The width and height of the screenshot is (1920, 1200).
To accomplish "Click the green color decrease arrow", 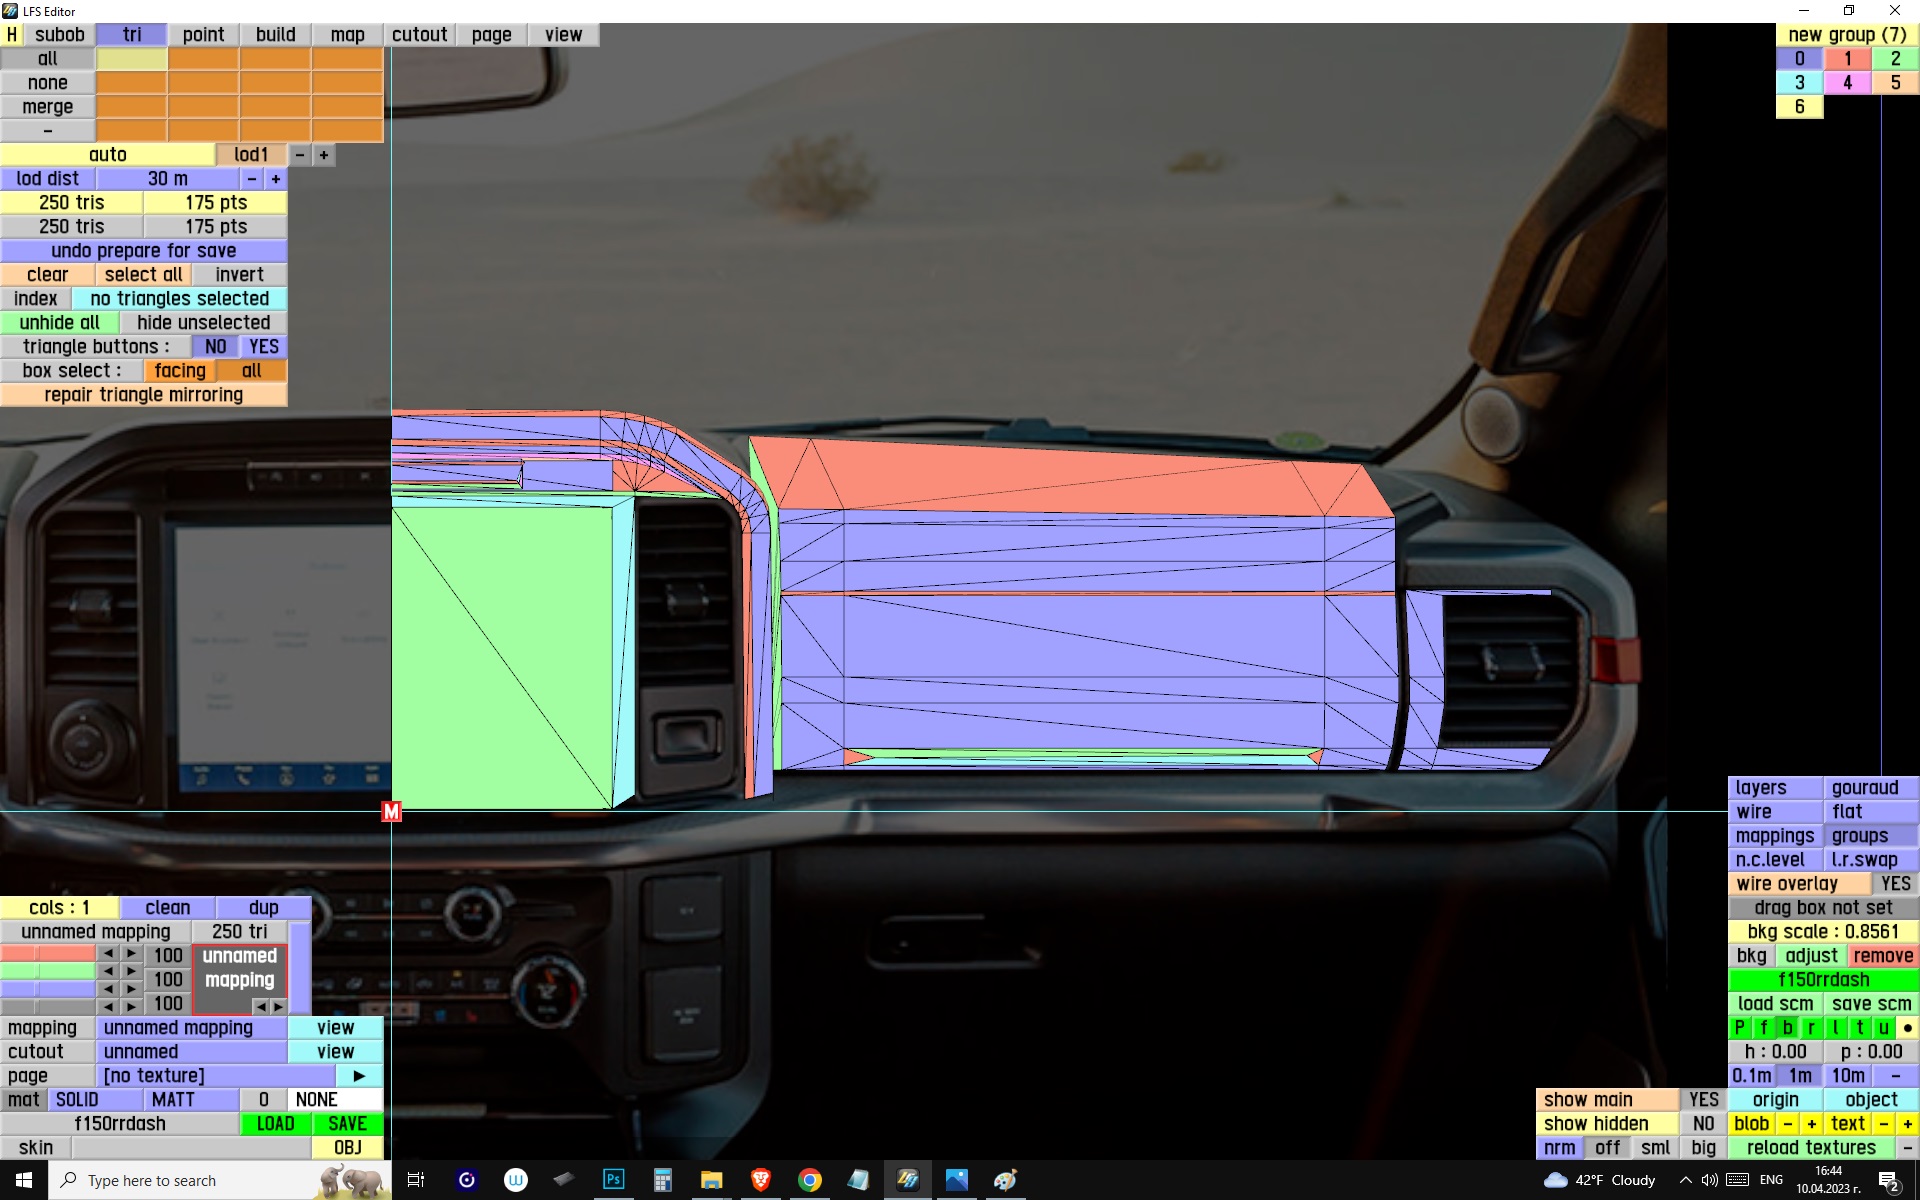I will click(x=108, y=971).
